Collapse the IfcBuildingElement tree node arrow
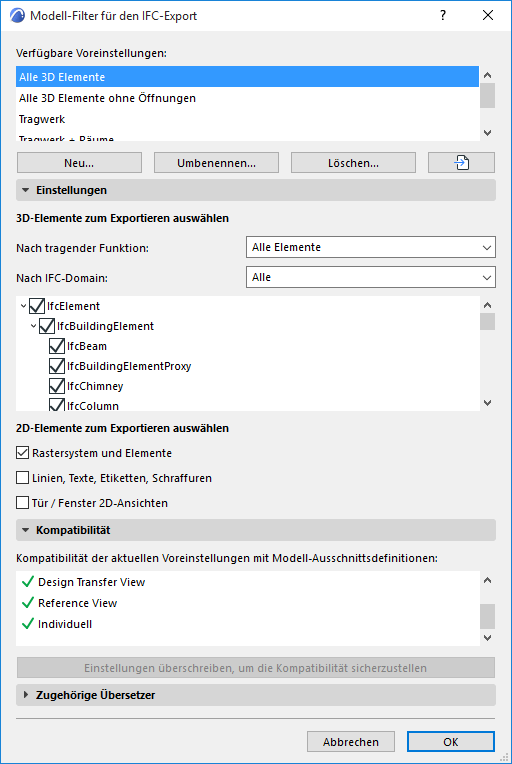 click(33, 326)
